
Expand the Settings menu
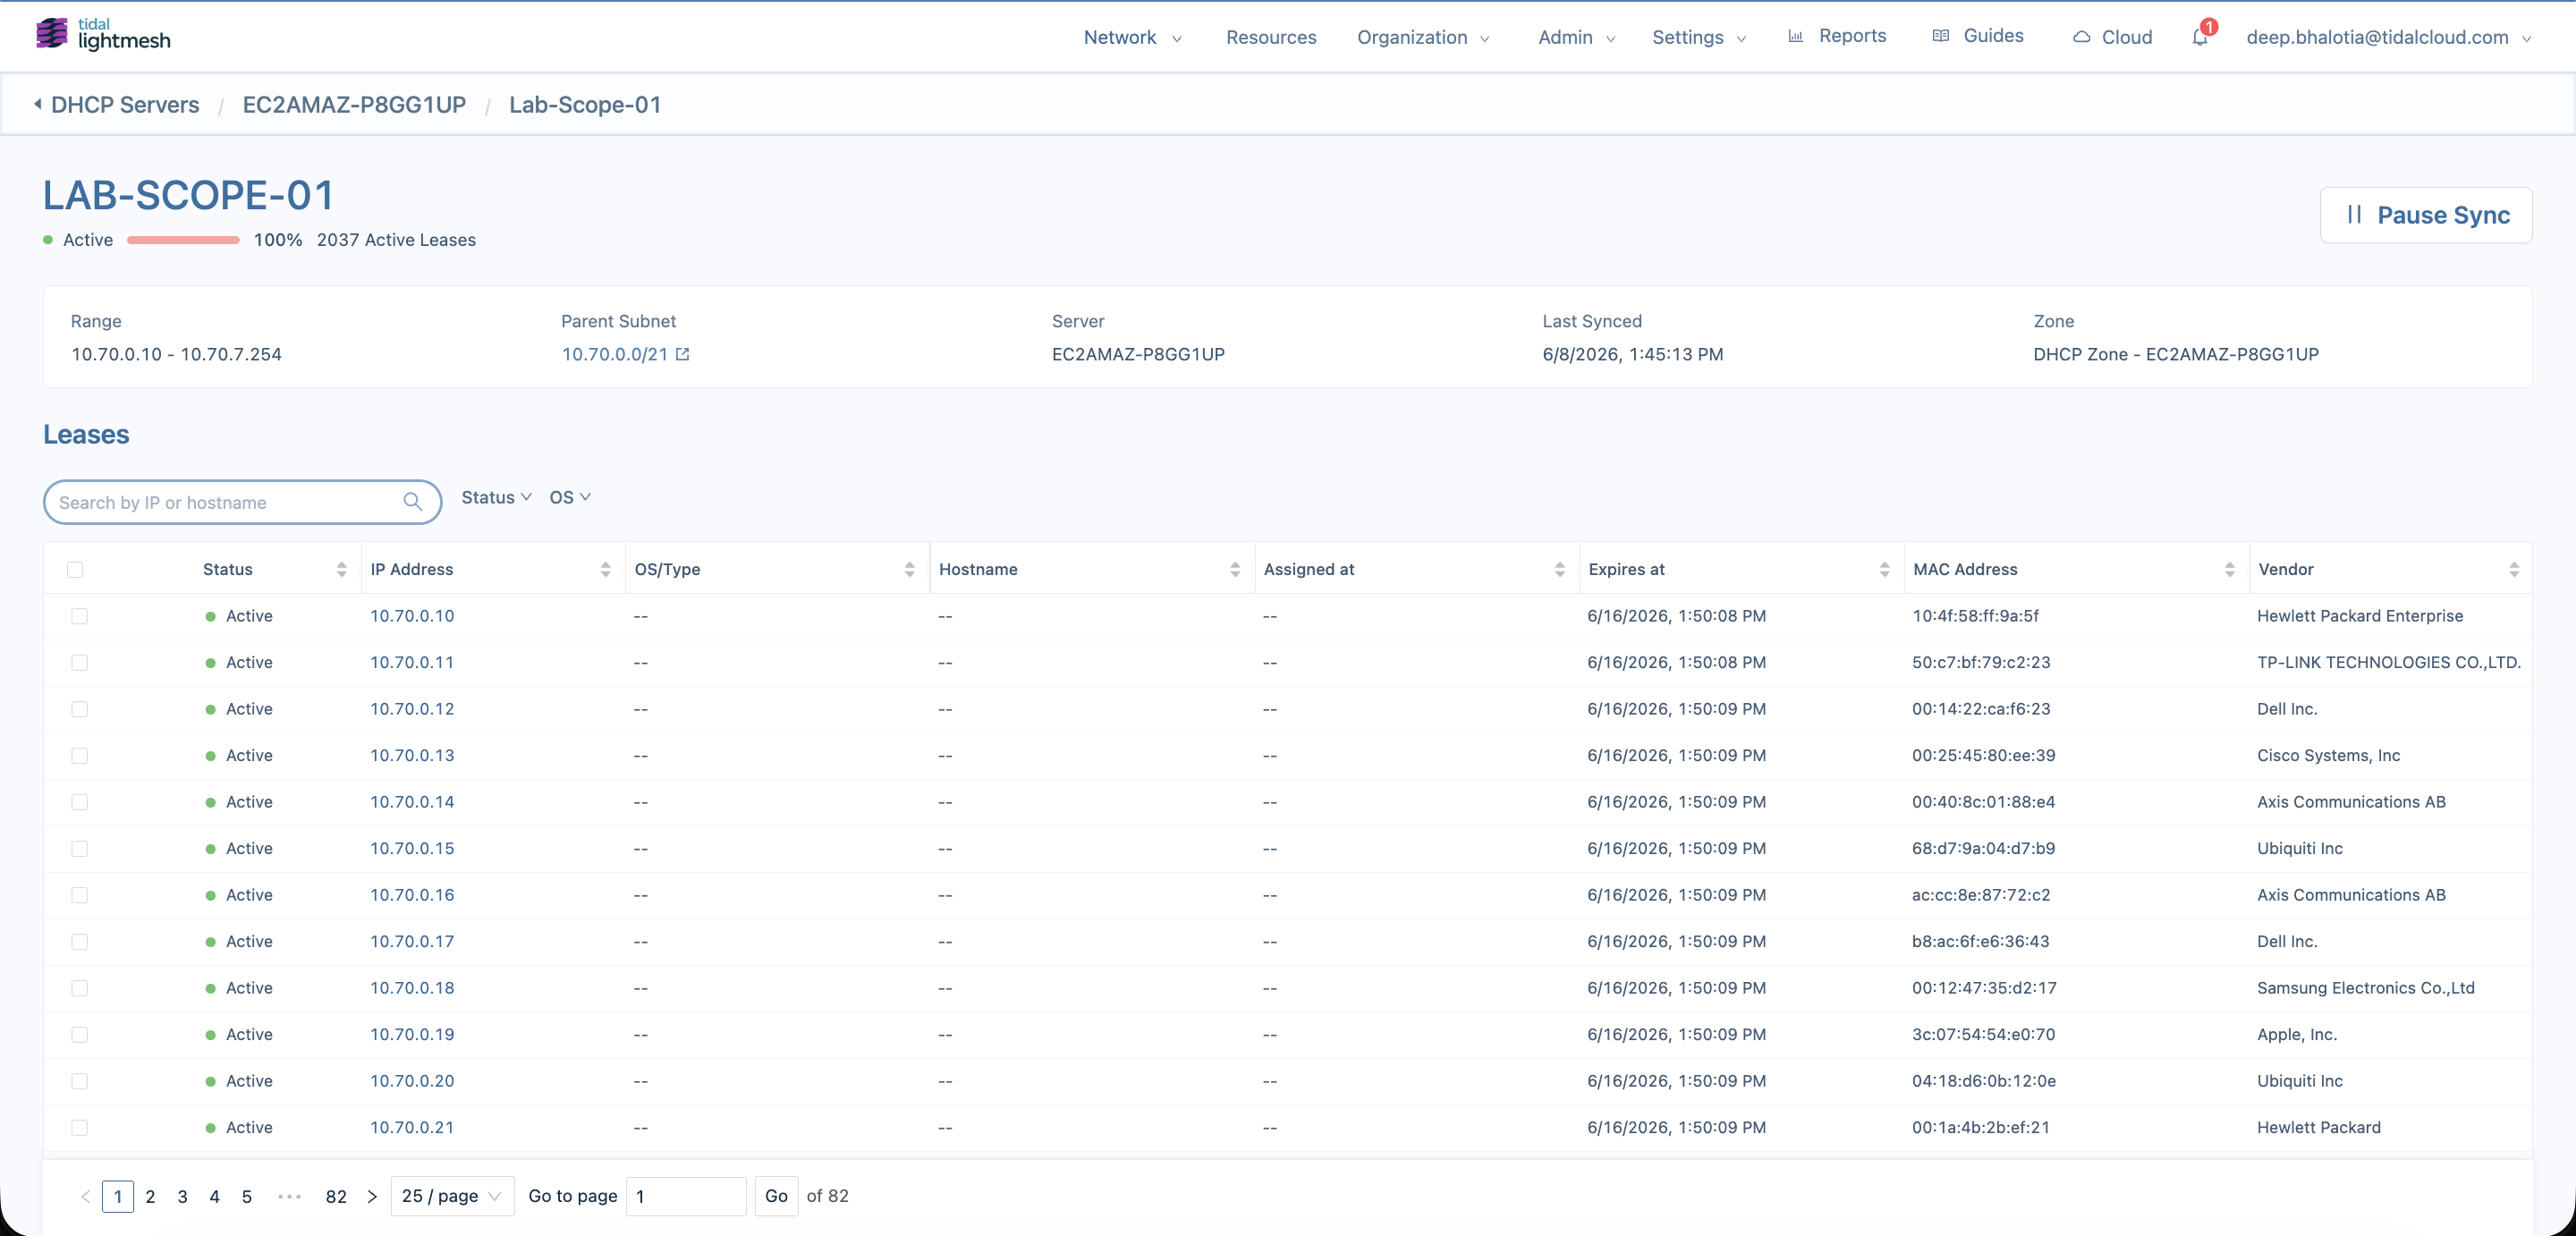coord(1699,37)
